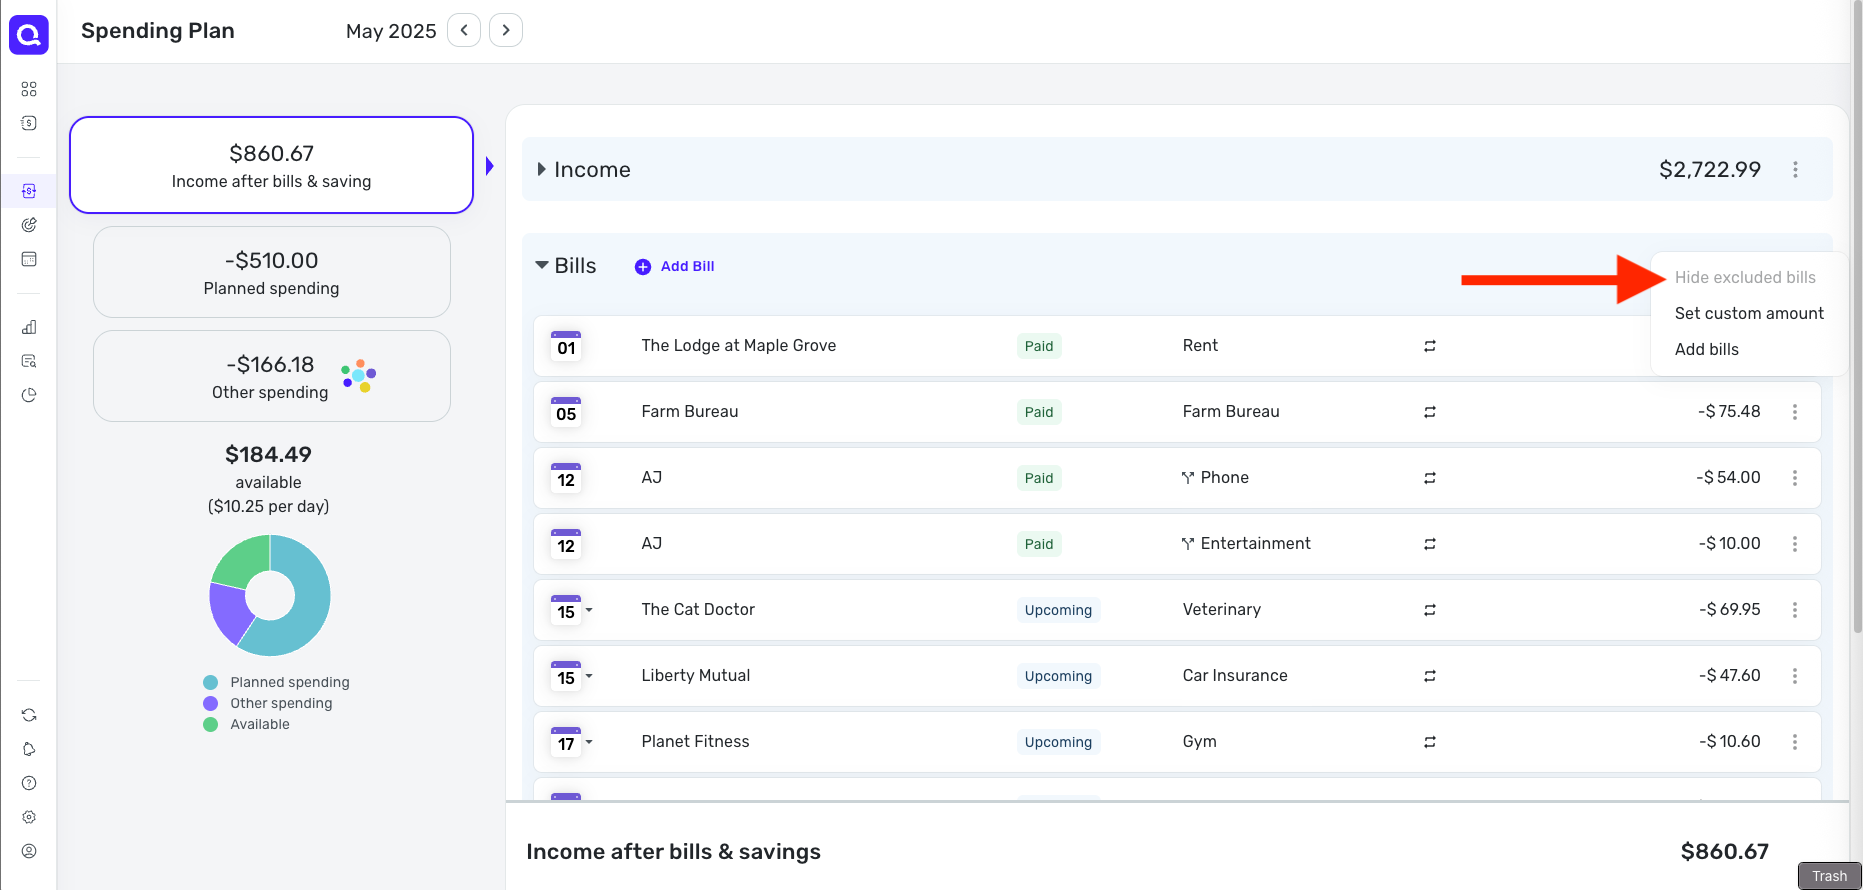The height and width of the screenshot is (890, 1863).
Task: Click the 01 date icon for The Lodge
Action: [x=566, y=346]
